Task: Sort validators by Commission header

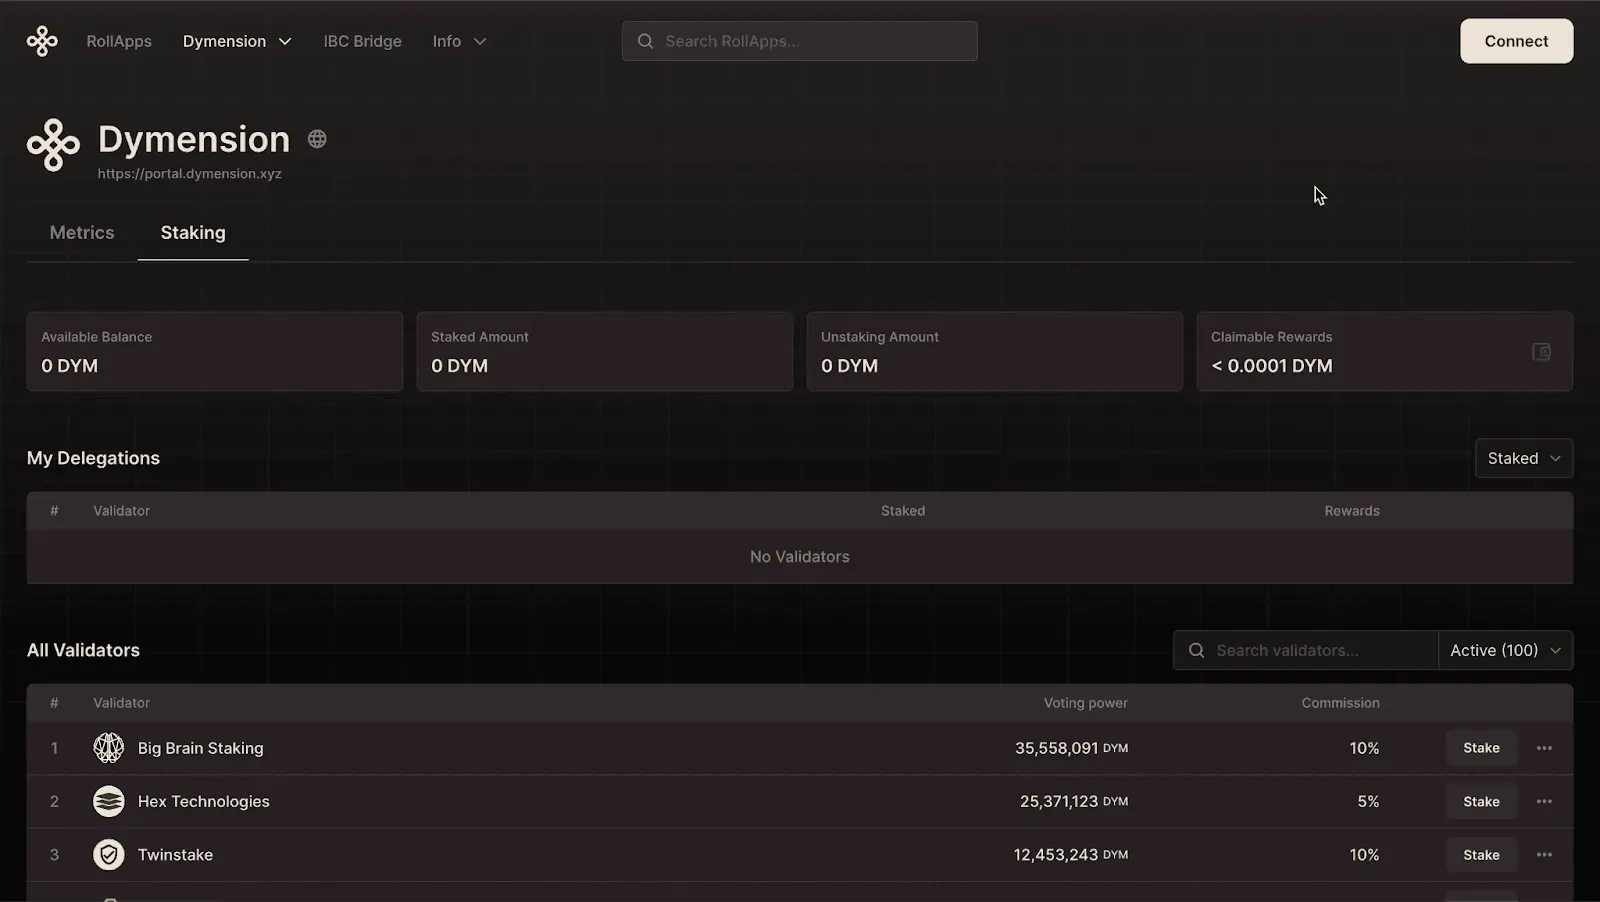Action: tap(1340, 703)
